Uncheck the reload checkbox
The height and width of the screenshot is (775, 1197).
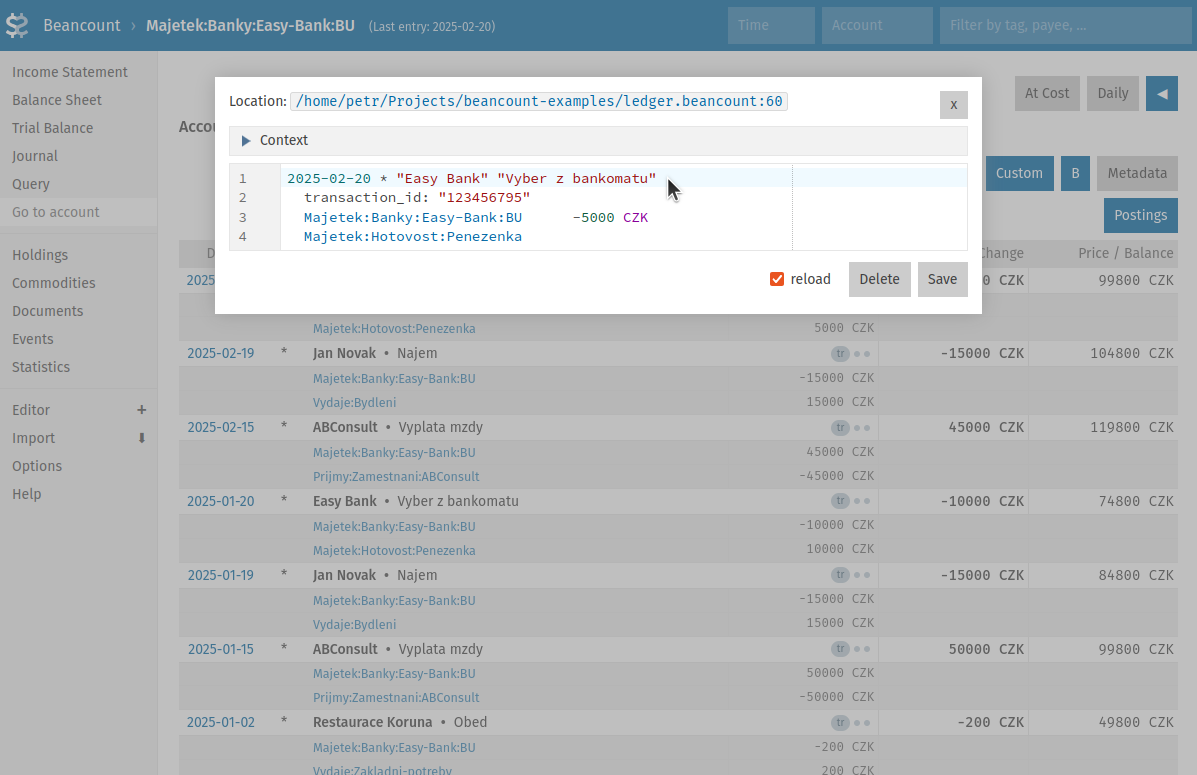click(777, 280)
